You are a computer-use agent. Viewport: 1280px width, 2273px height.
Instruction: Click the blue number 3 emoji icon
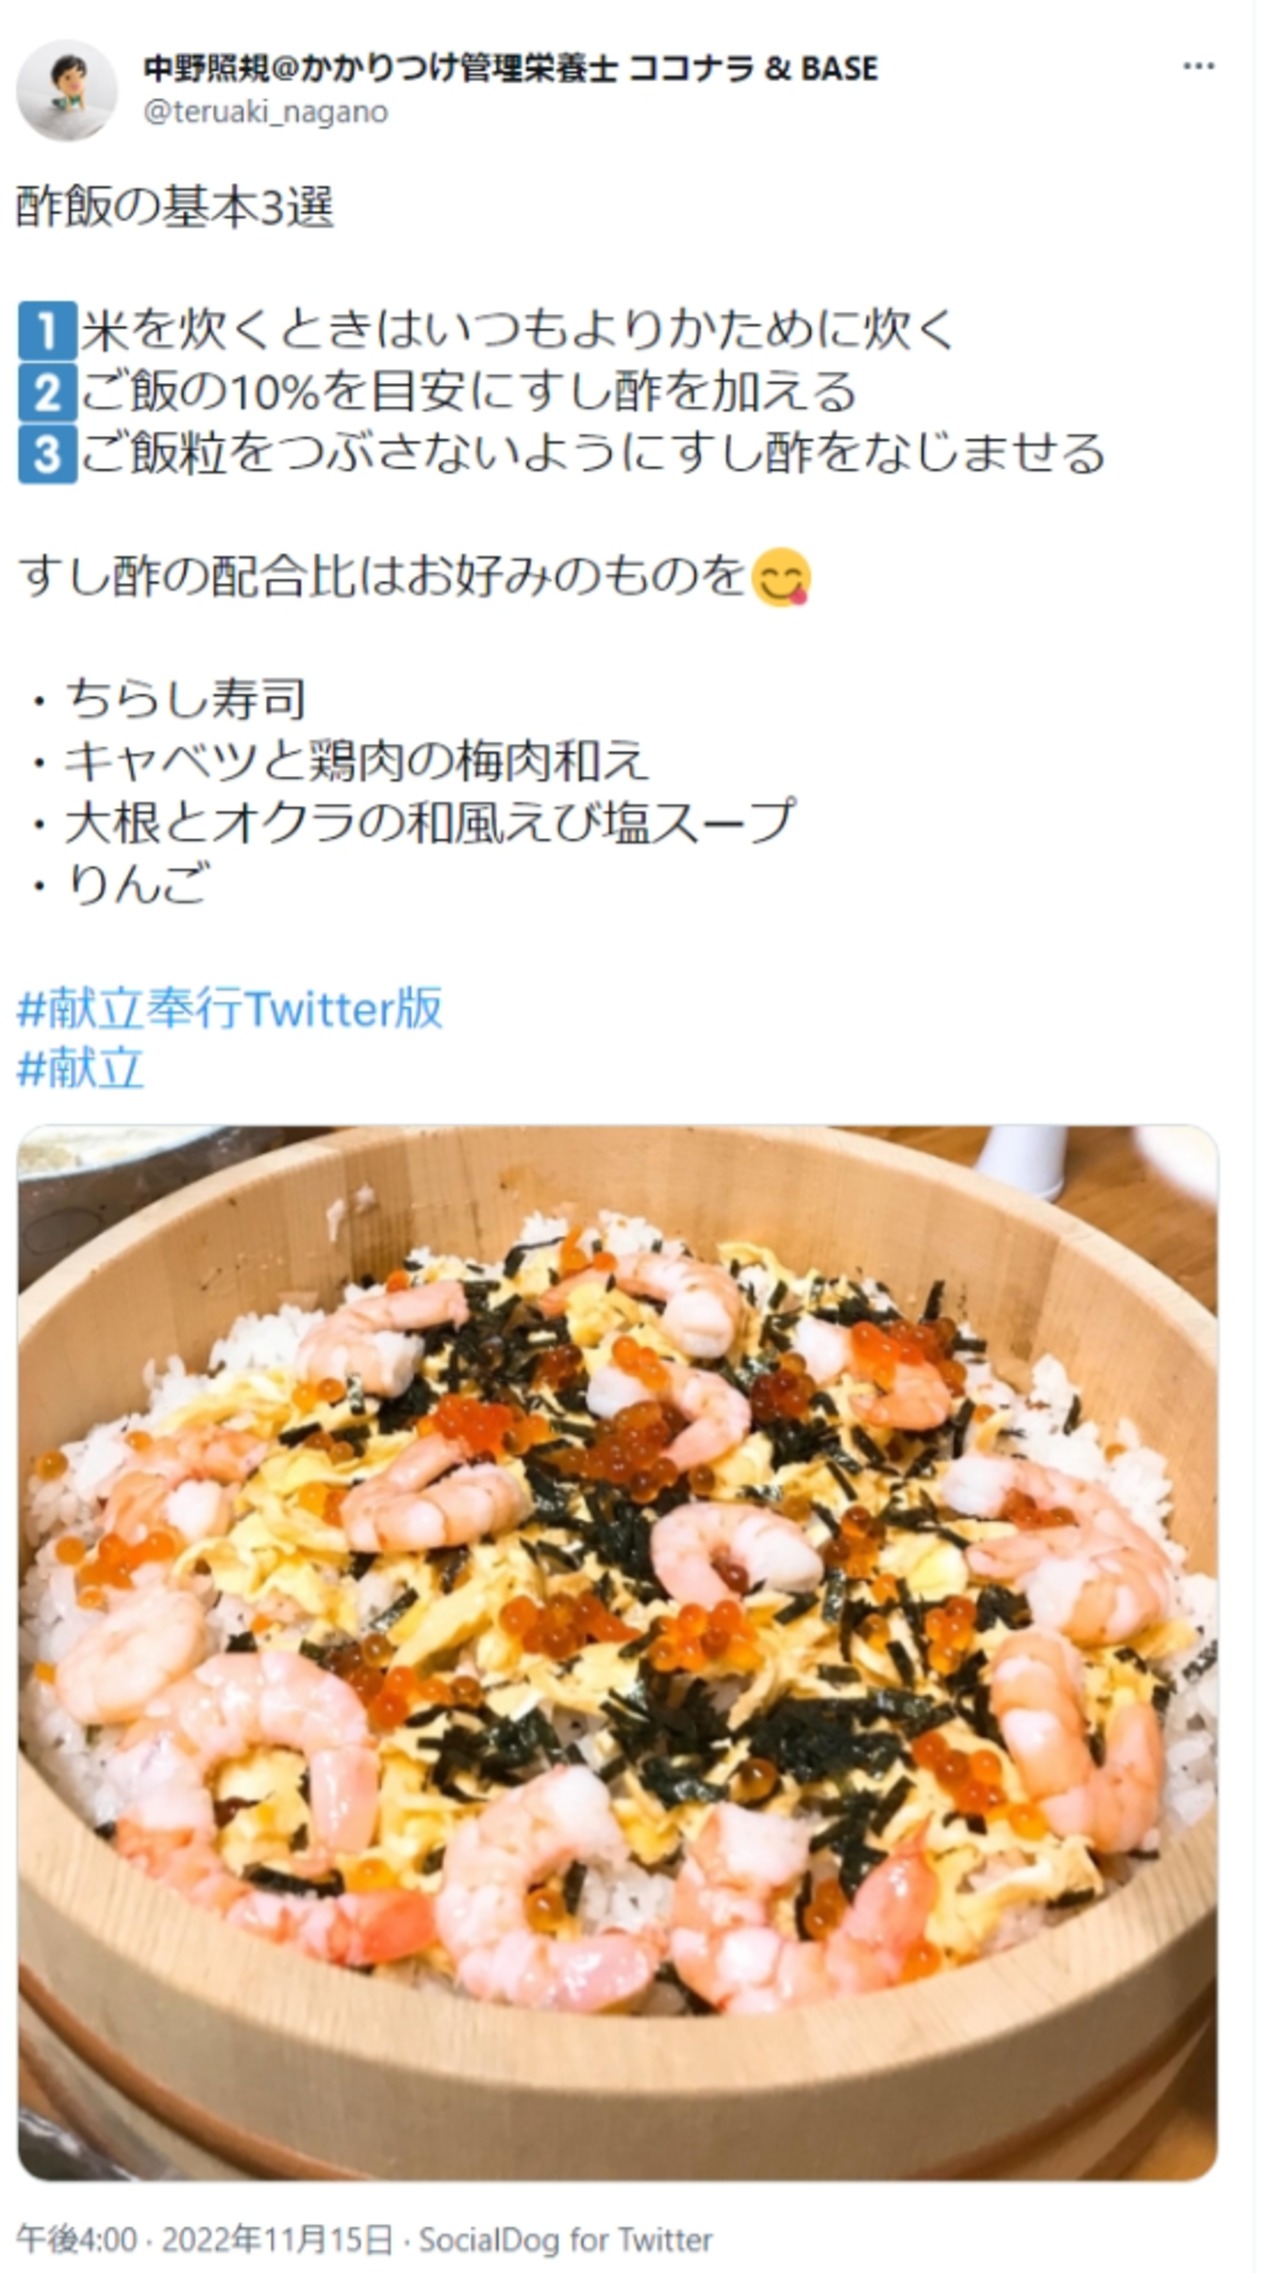(x=47, y=454)
